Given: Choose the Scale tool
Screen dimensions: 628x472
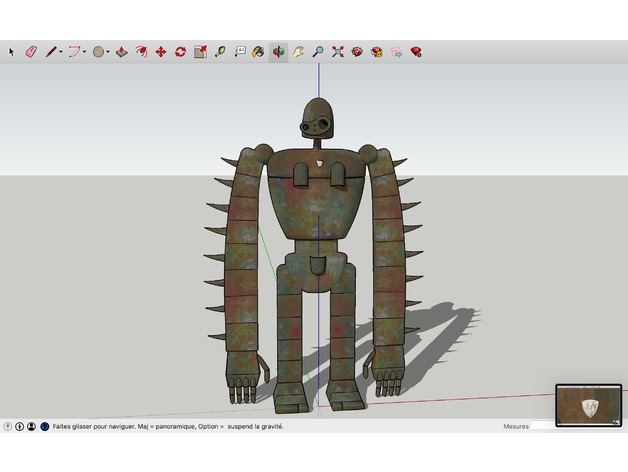Looking at the screenshot, I should tap(200, 52).
